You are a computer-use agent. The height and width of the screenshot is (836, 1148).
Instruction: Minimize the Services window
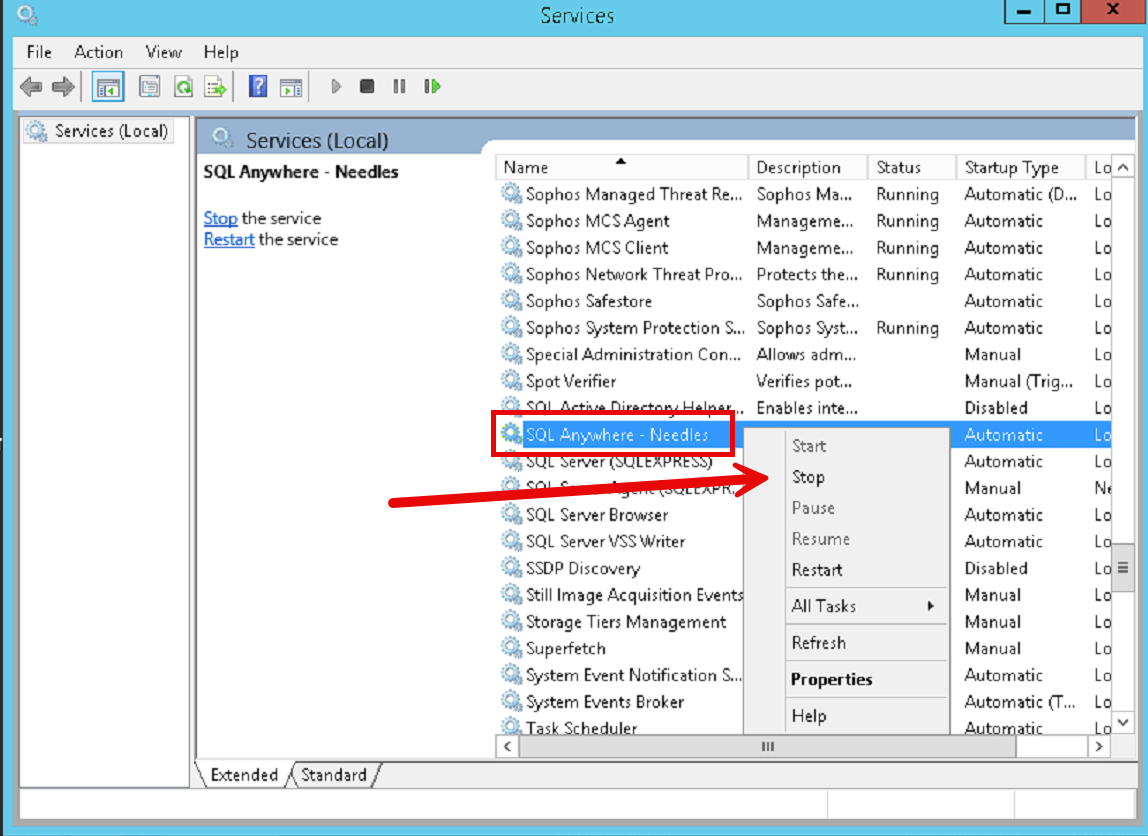(x=1024, y=10)
